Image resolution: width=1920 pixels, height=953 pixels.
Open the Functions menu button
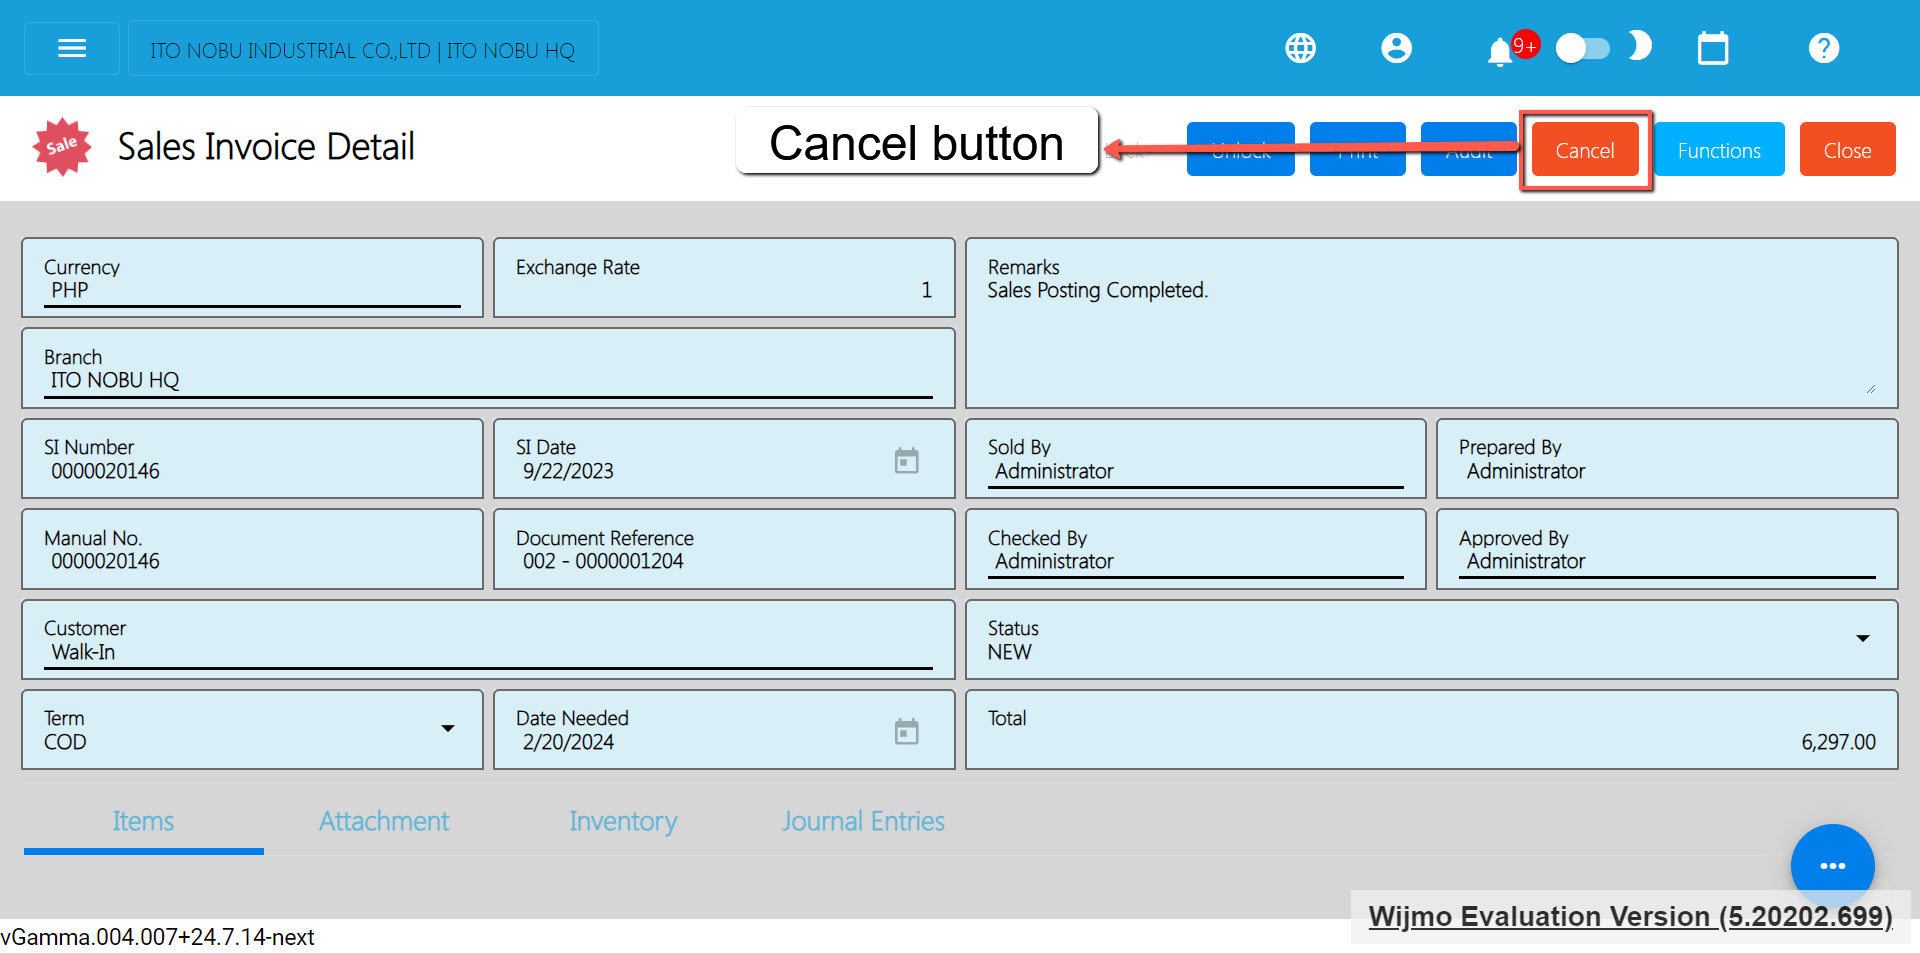[x=1718, y=150]
